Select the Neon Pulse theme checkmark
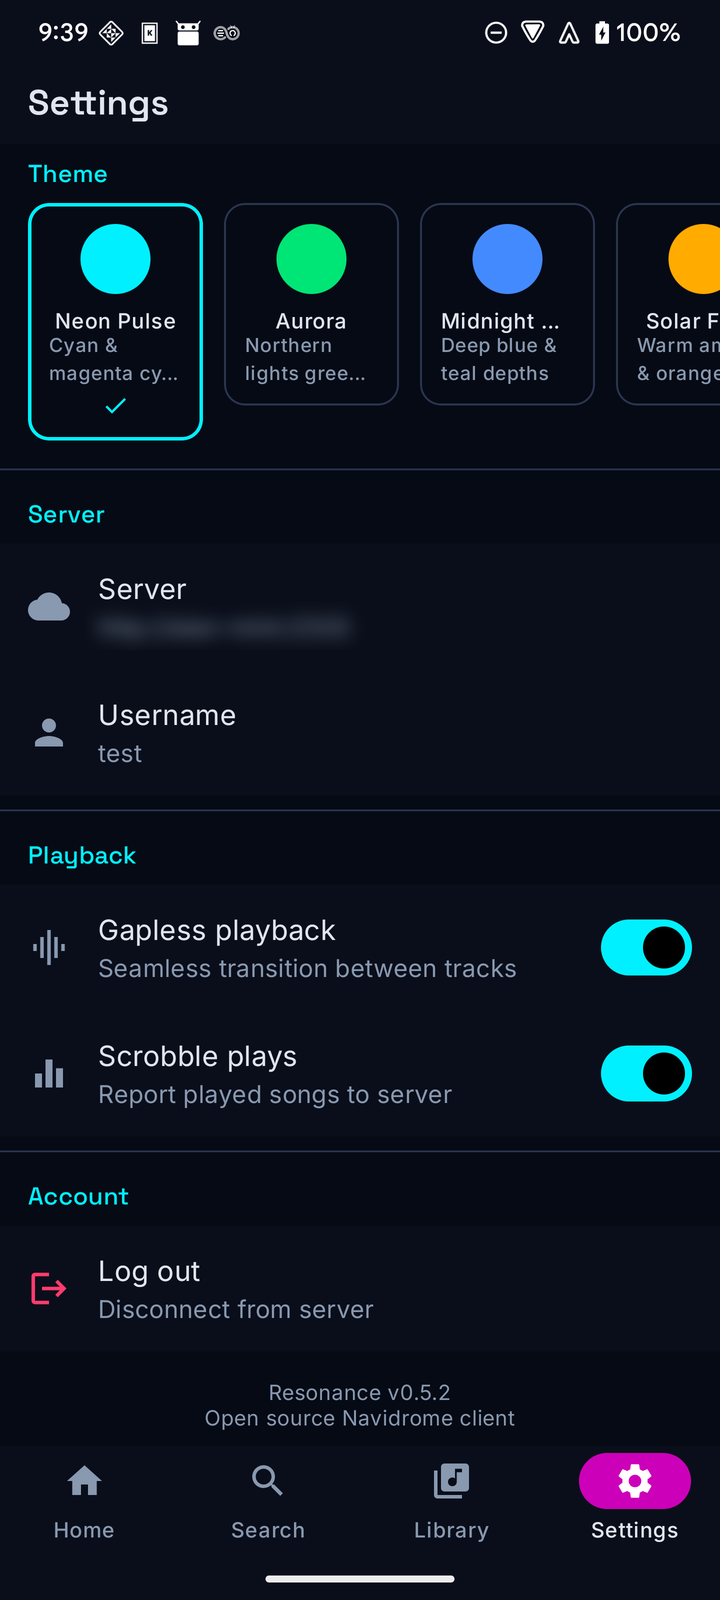Screen dimensions: 720x1600 (116, 406)
